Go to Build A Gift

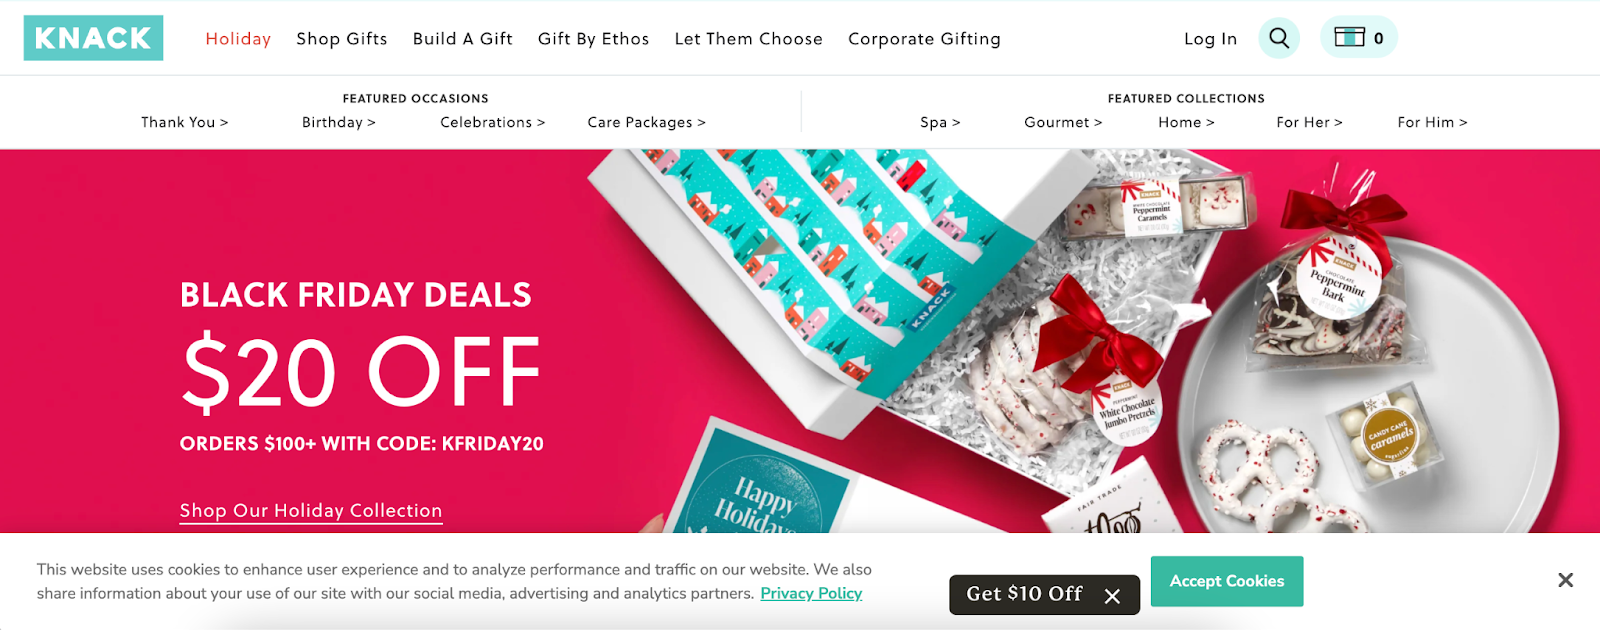coord(463,38)
